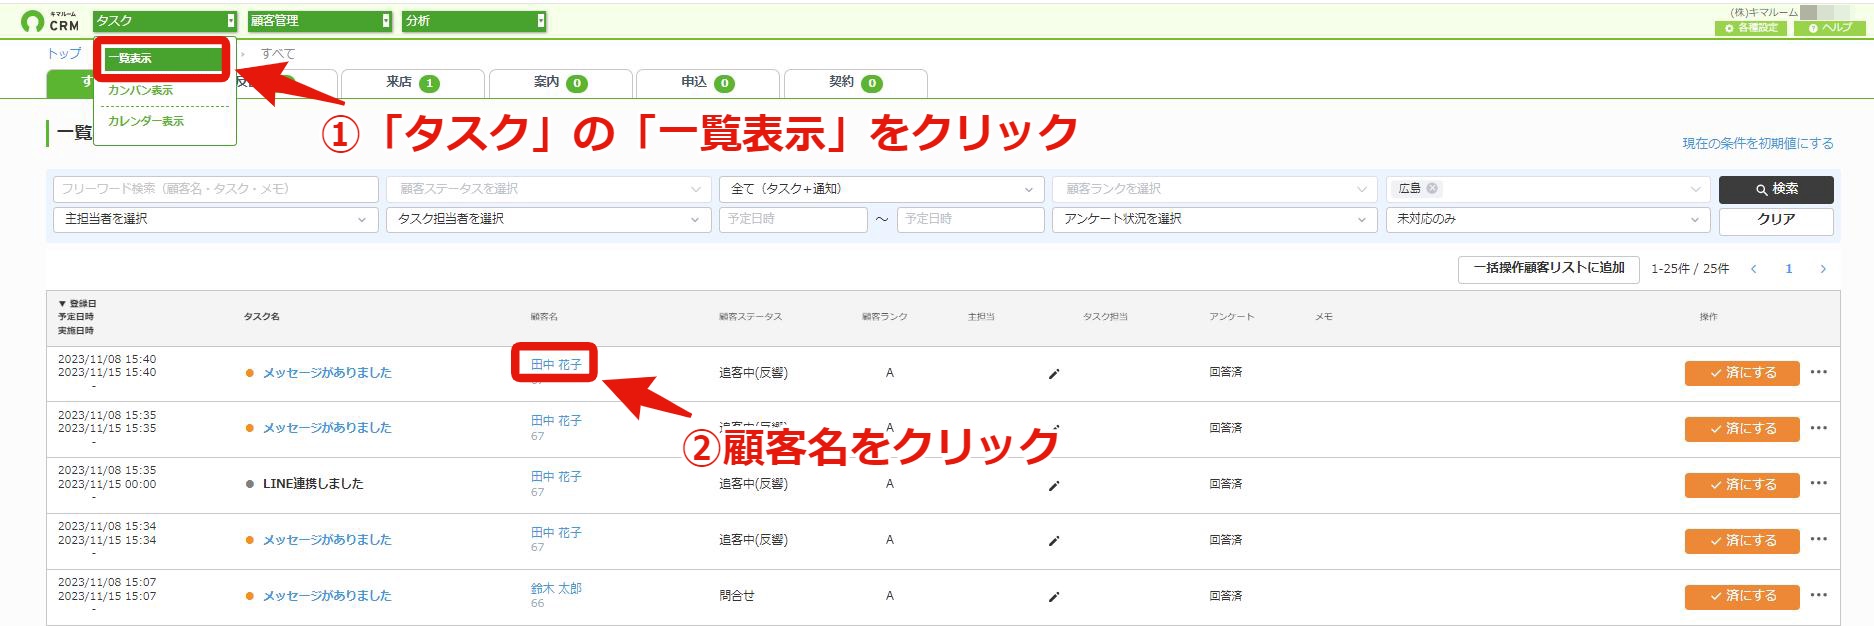Switch to the 契約 tab
This screenshot has width=1874, height=626.
(x=856, y=83)
